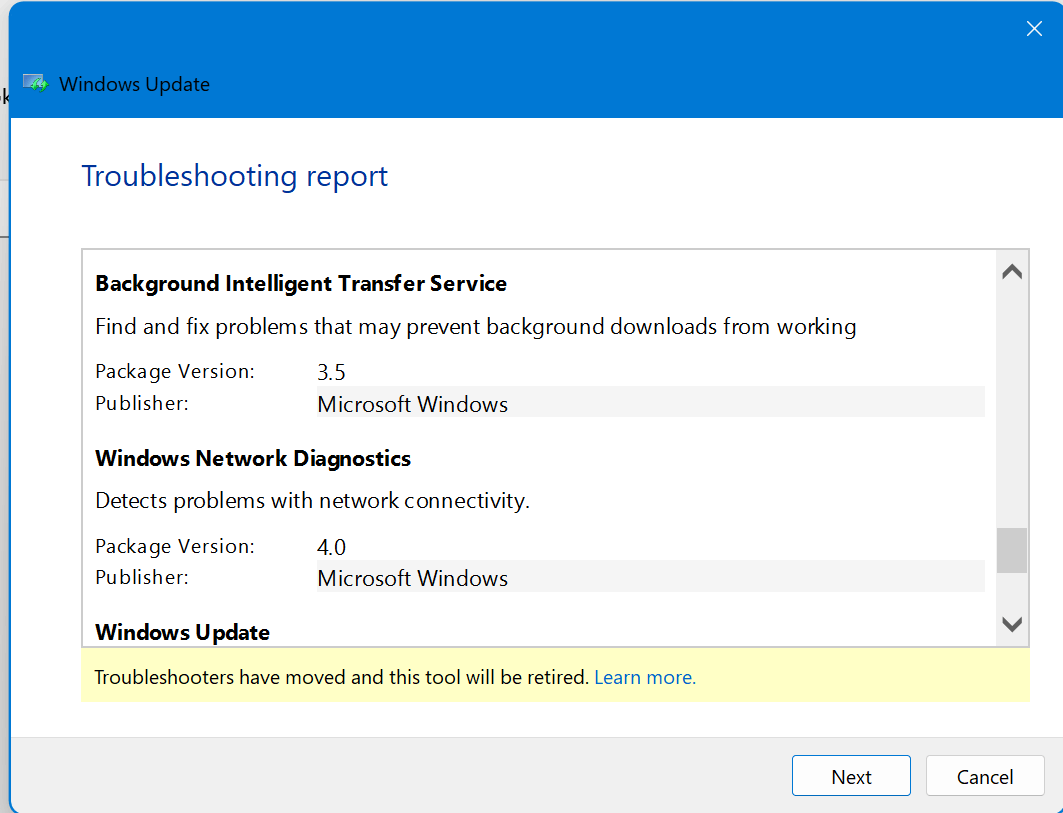Click package version value 3.5
This screenshot has height=813, width=1063.
[x=331, y=372]
